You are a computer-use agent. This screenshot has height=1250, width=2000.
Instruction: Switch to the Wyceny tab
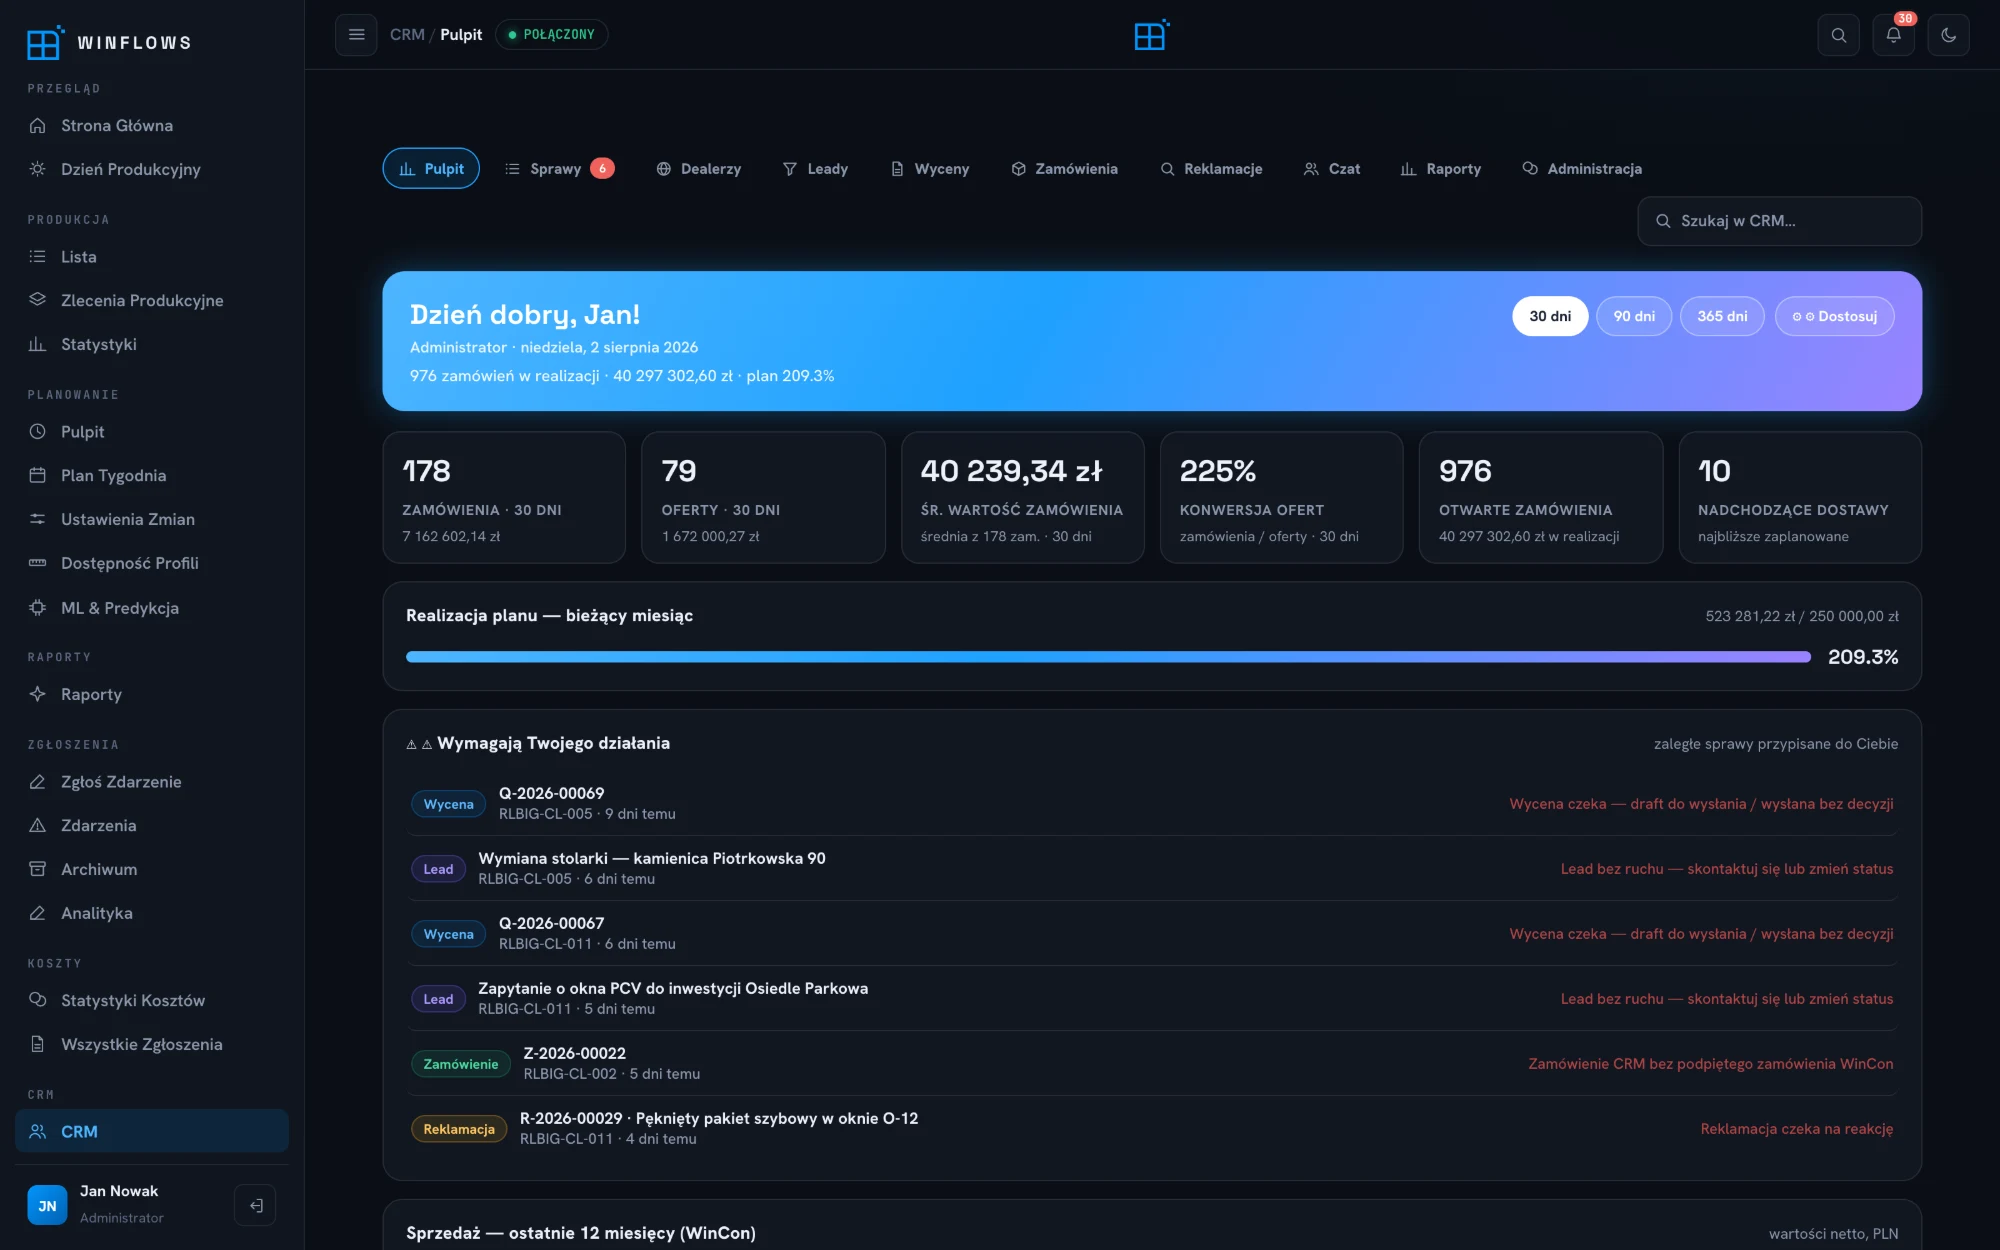click(930, 168)
